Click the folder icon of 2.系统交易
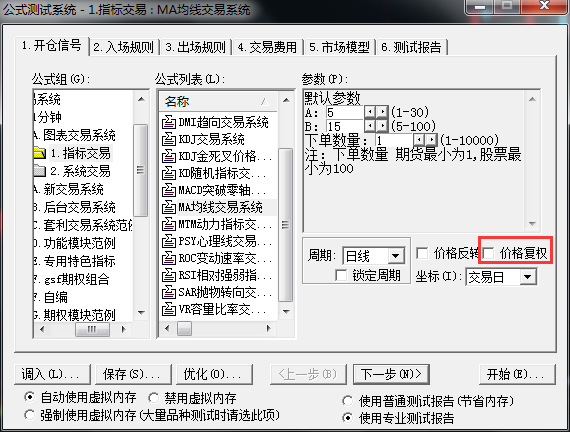 [40, 171]
